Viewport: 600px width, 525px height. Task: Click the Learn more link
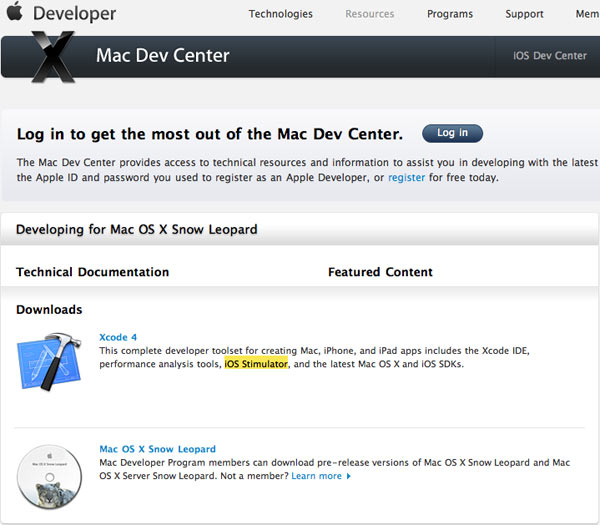click(x=320, y=476)
